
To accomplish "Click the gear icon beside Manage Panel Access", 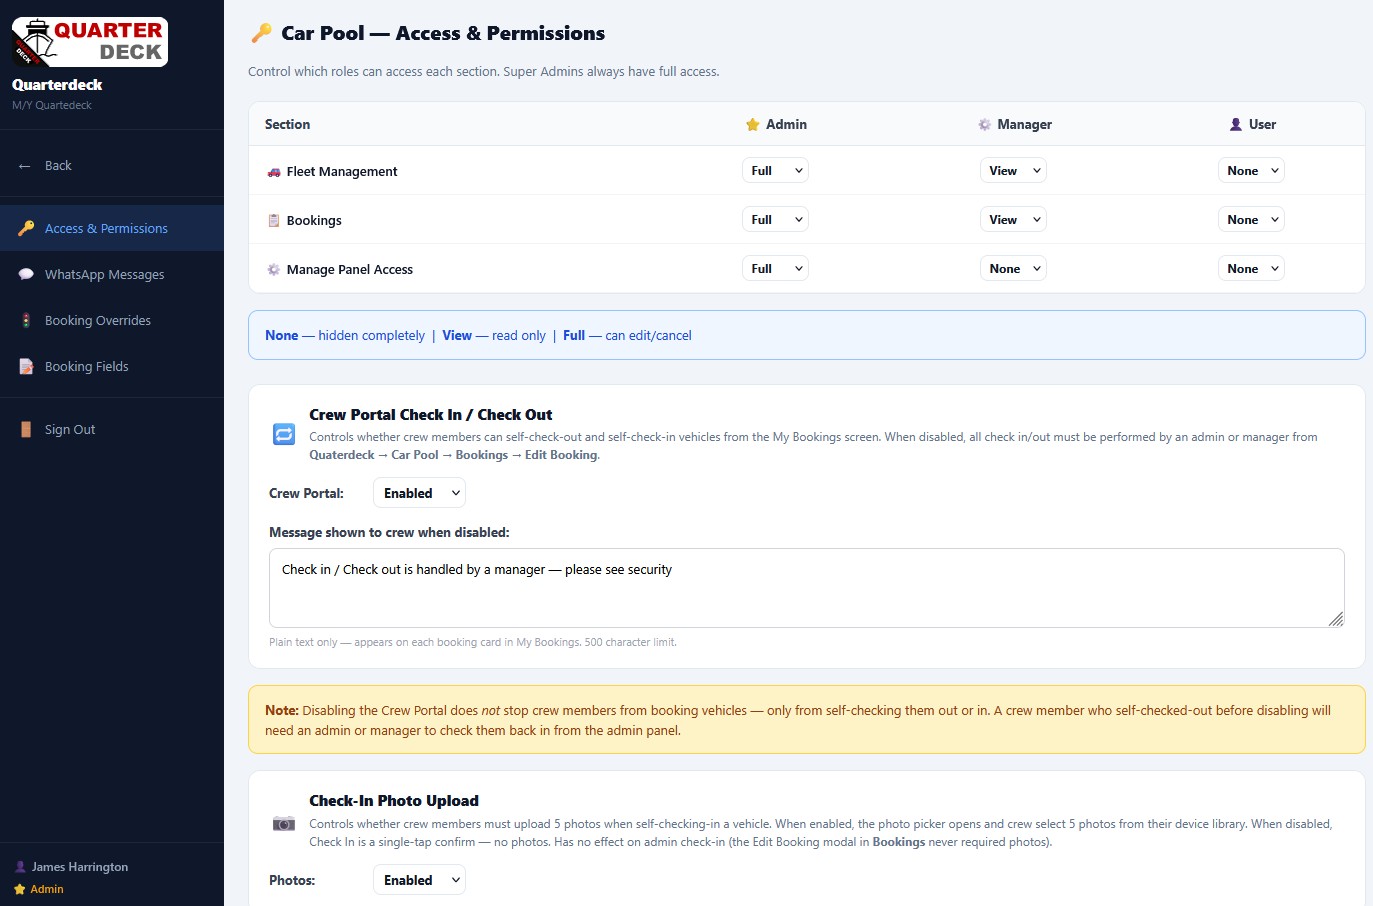I will 274,269.
